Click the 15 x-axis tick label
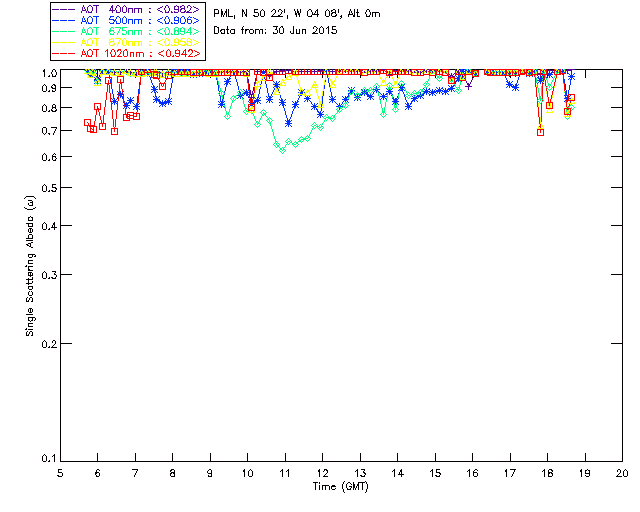The width and height of the screenshot is (640, 512). click(x=435, y=473)
